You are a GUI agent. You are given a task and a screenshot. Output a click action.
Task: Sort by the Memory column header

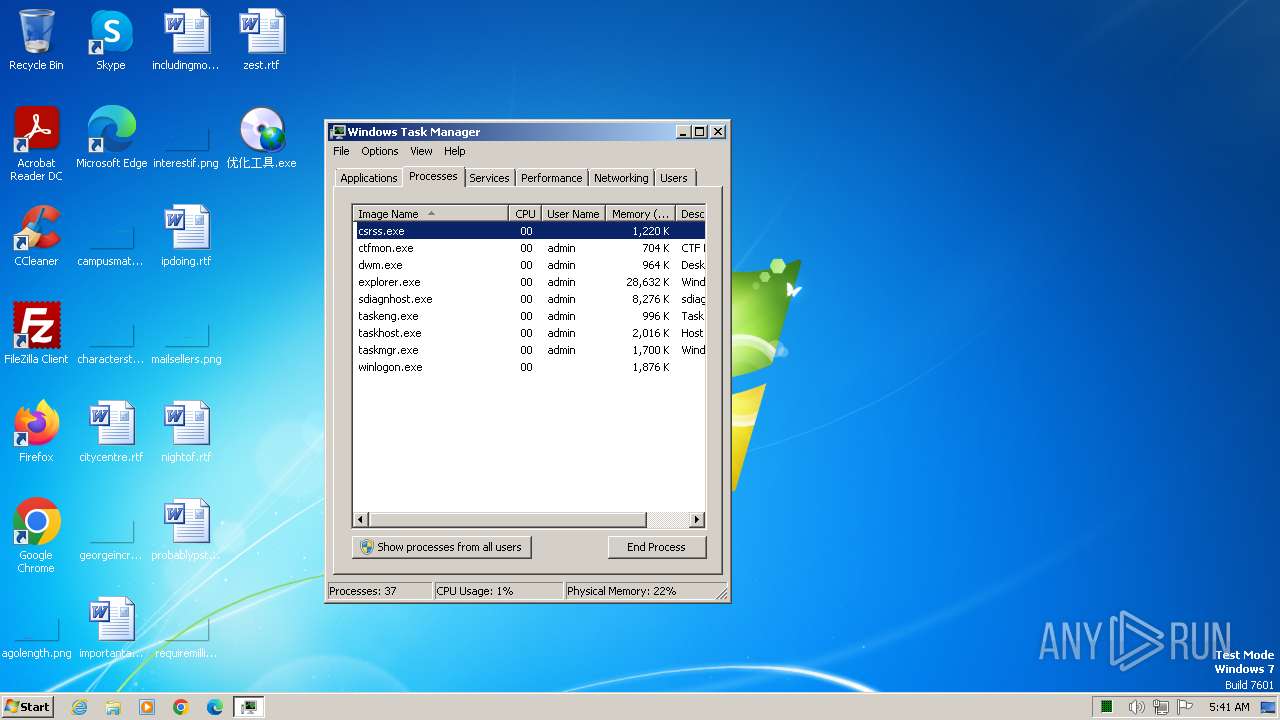click(x=641, y=214)
